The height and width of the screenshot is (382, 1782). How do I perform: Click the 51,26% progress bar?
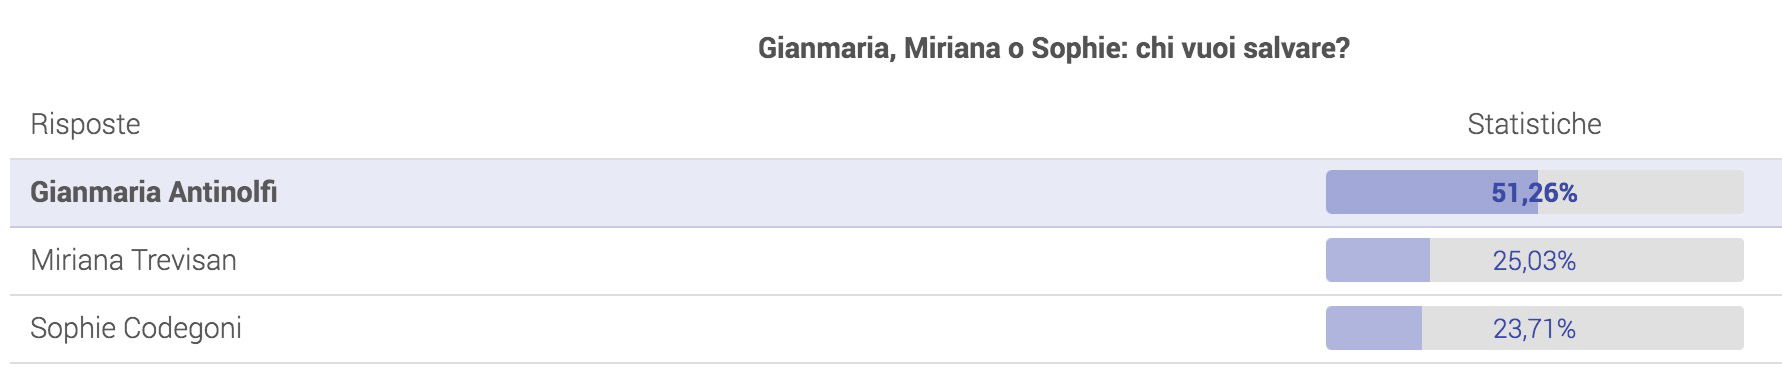pos(1535,192)
